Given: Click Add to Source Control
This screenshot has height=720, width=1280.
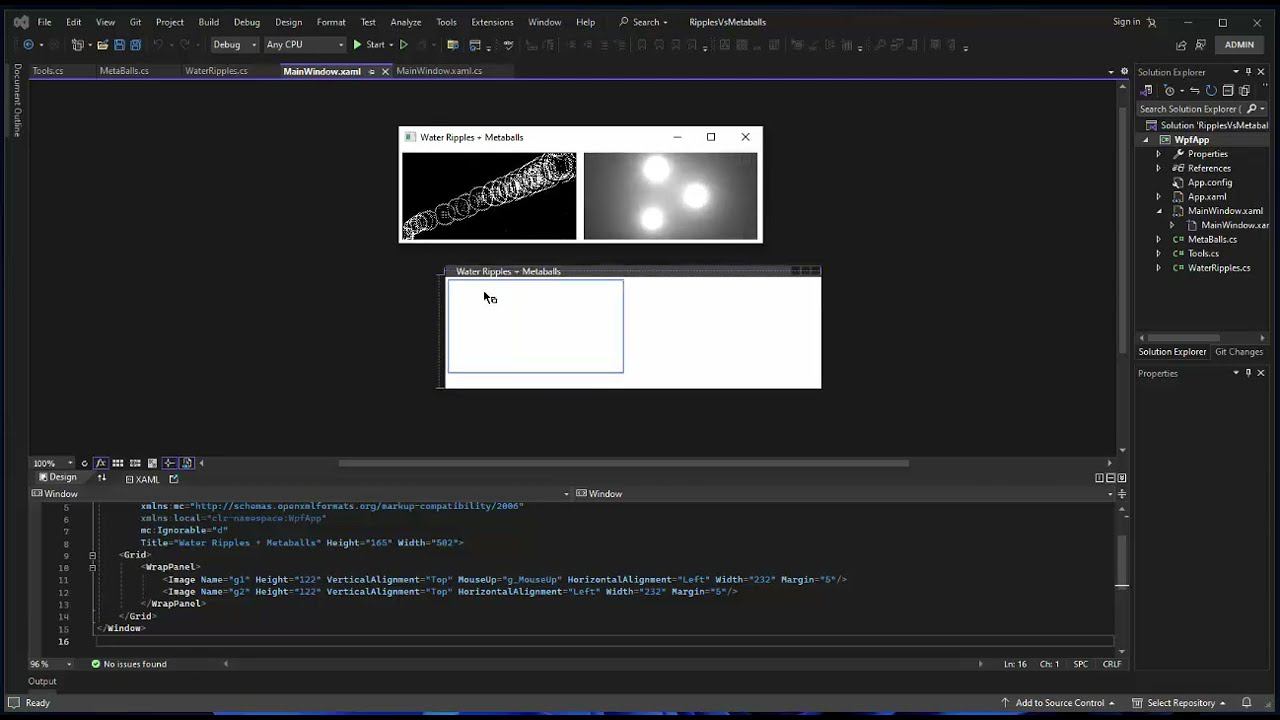Looking at the screenshot, I should [x=1058, y=703].
